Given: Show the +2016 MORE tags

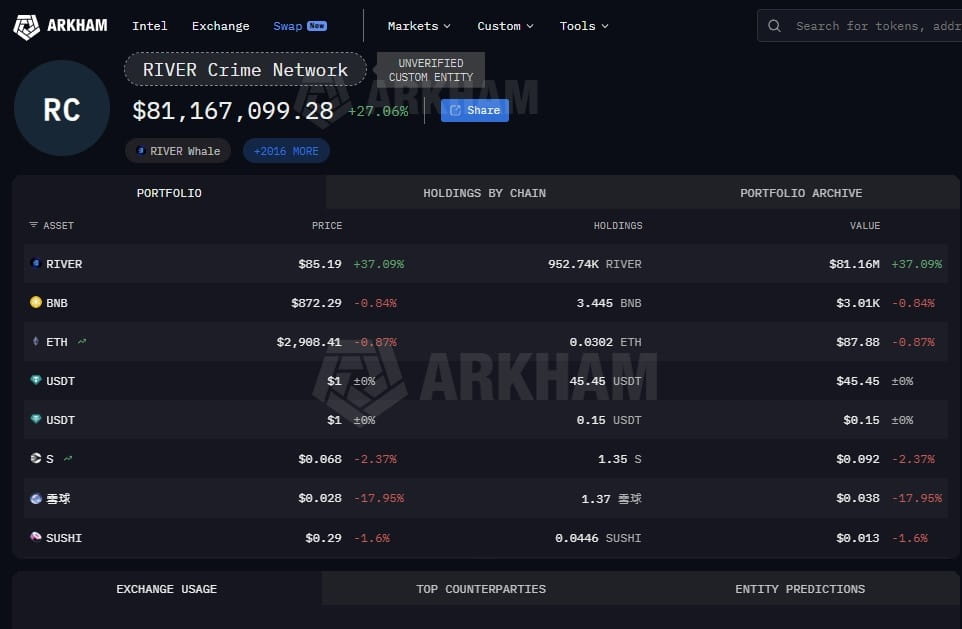Looking at the screenshot, I should 286,151.
